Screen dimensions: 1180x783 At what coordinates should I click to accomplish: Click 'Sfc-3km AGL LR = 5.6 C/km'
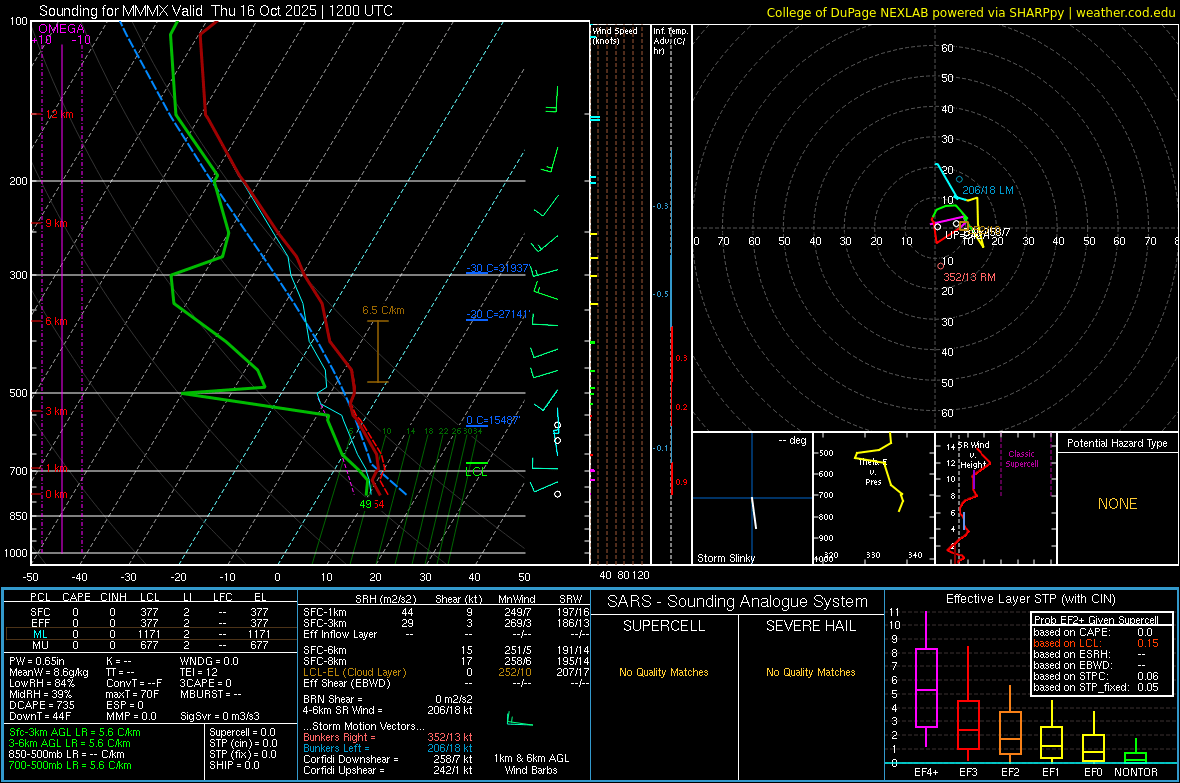[x=75, y=733]
